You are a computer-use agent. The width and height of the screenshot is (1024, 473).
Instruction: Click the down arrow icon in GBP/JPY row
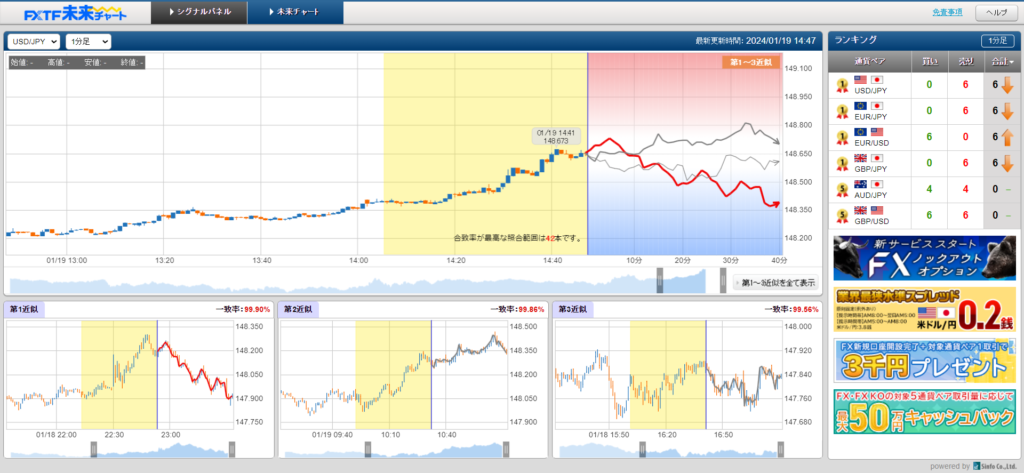(x=1007, y=163)
